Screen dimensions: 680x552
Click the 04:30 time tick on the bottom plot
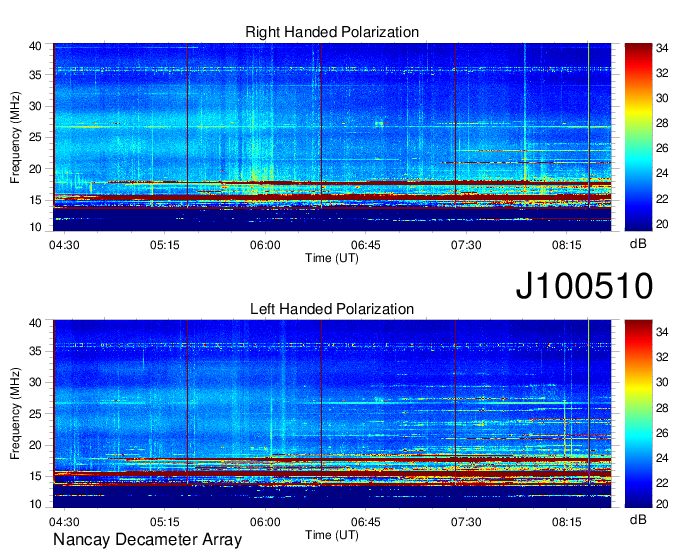(x=64, y=522)
